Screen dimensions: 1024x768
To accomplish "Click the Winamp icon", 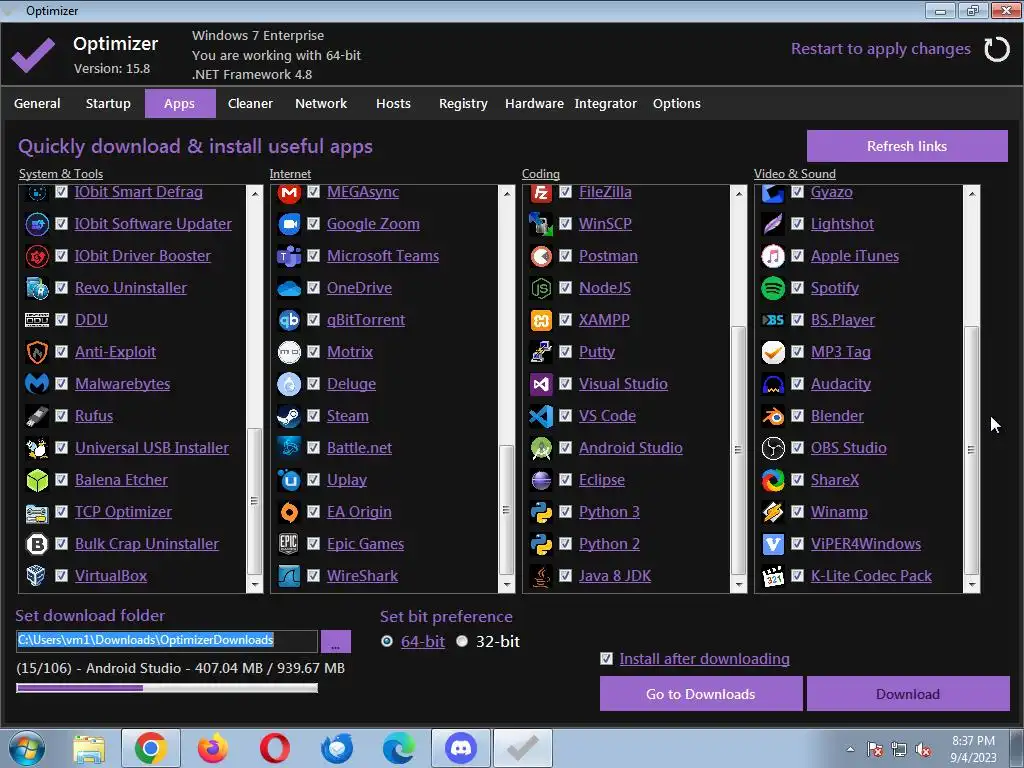I will coord(773,511).
